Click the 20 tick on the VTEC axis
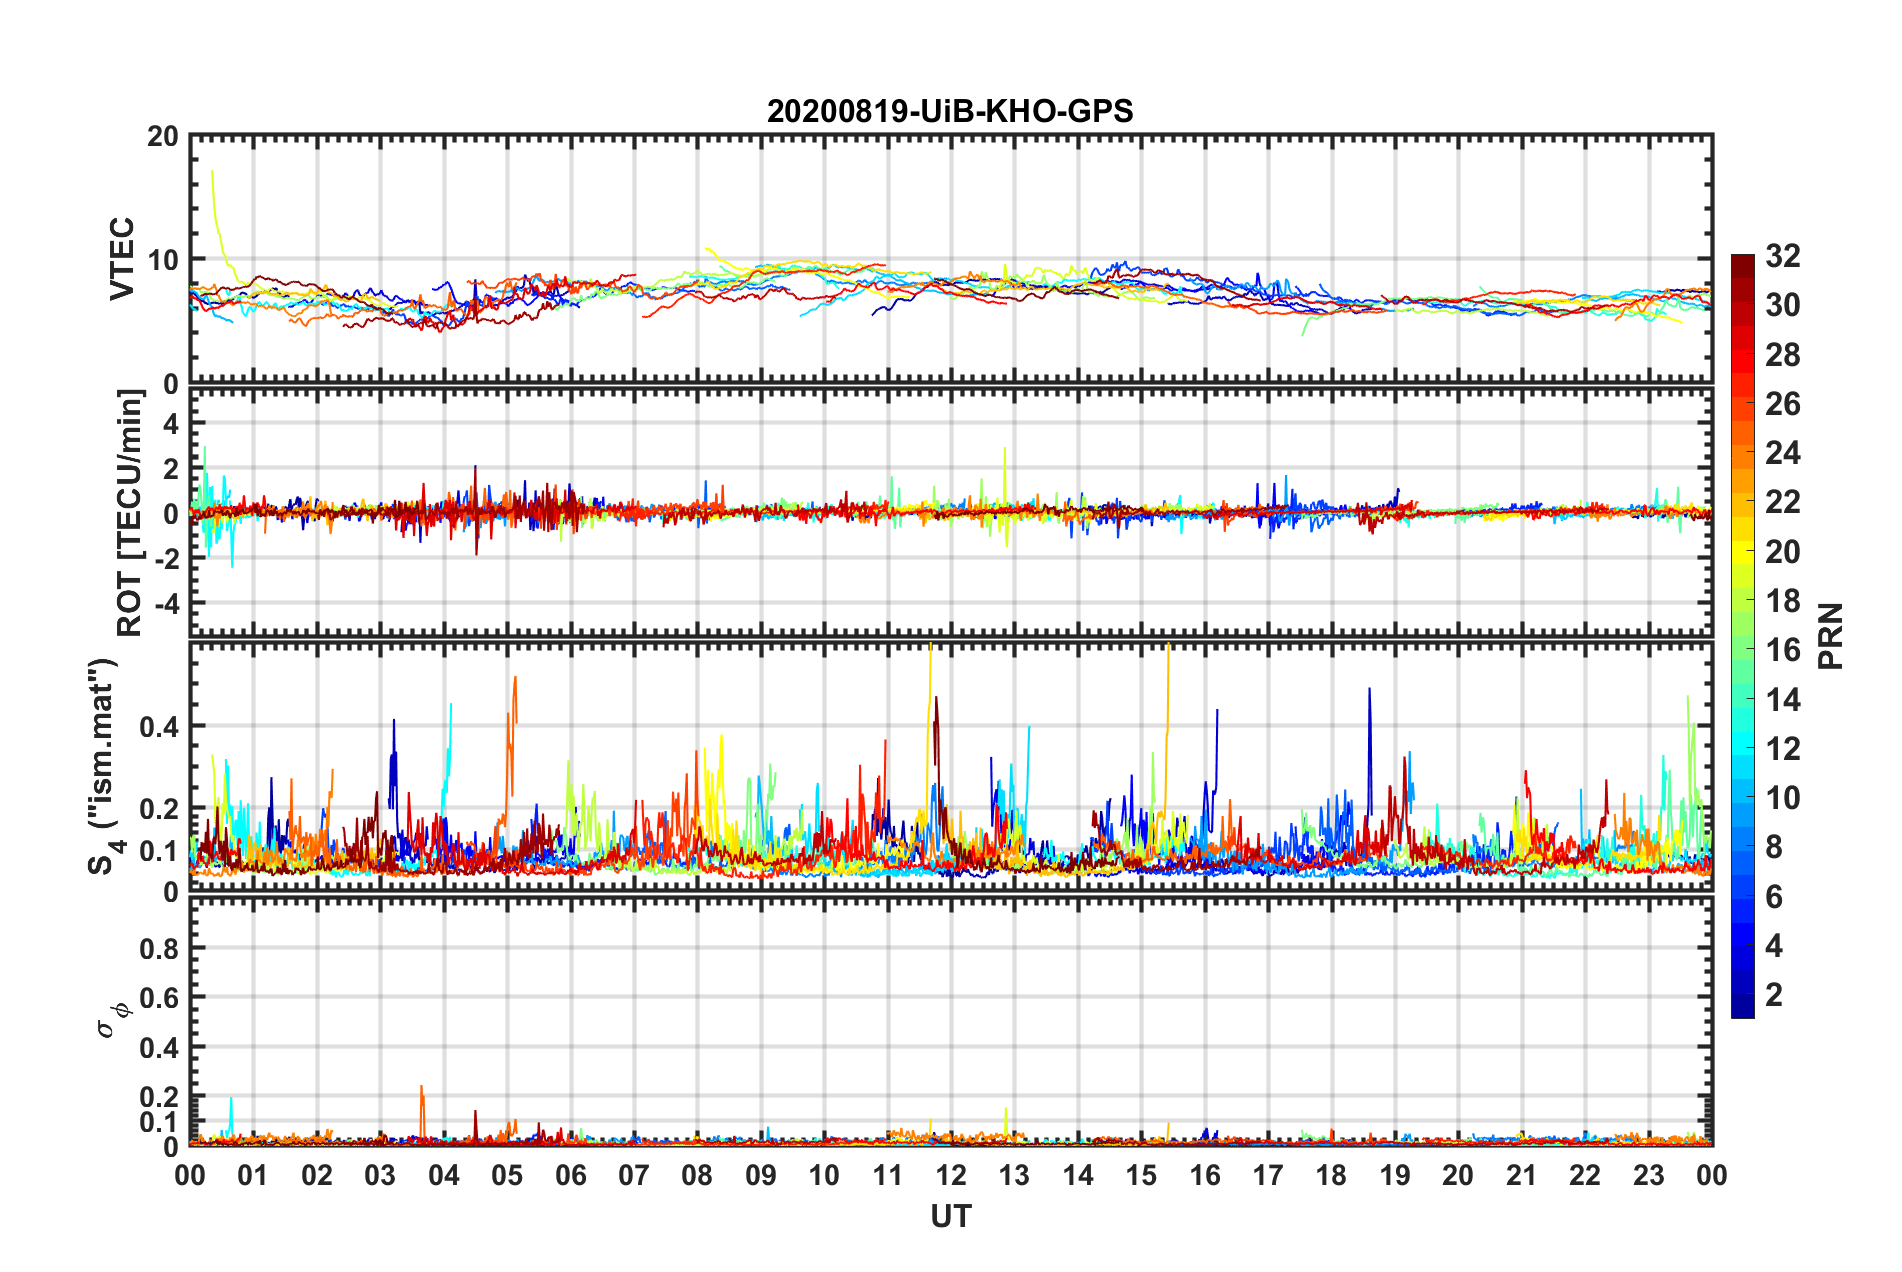Image resolution: width=1902 pixels, height=1272 pixels. tap(162, 137)
